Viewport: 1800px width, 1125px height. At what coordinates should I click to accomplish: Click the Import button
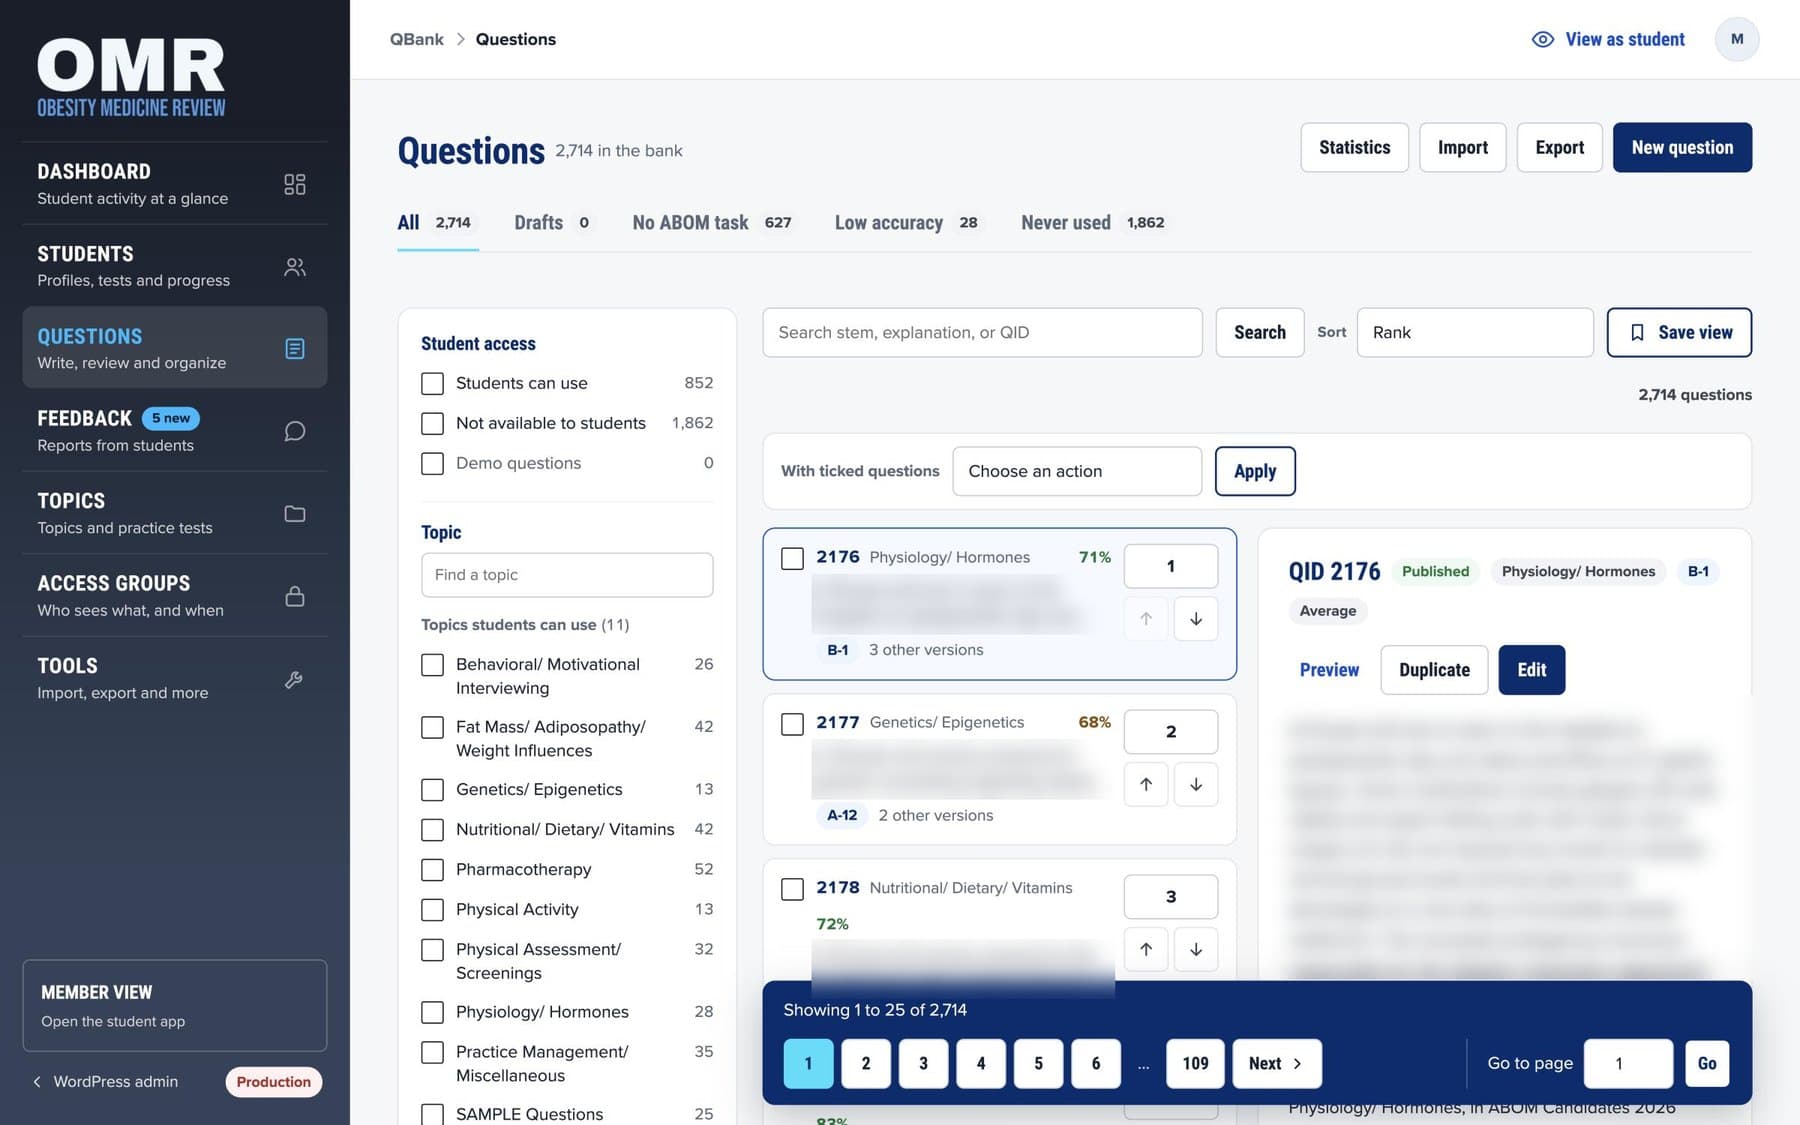(1462, 147)
